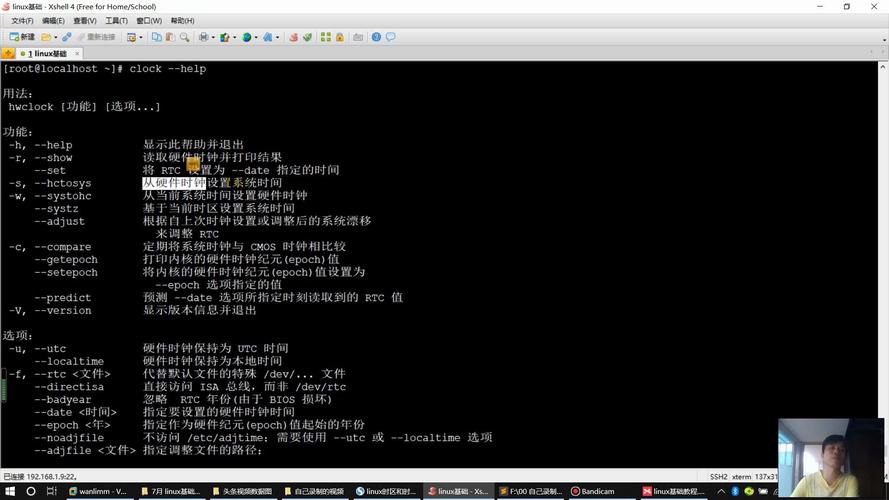Click the padlock lock-screen icon

340,37
